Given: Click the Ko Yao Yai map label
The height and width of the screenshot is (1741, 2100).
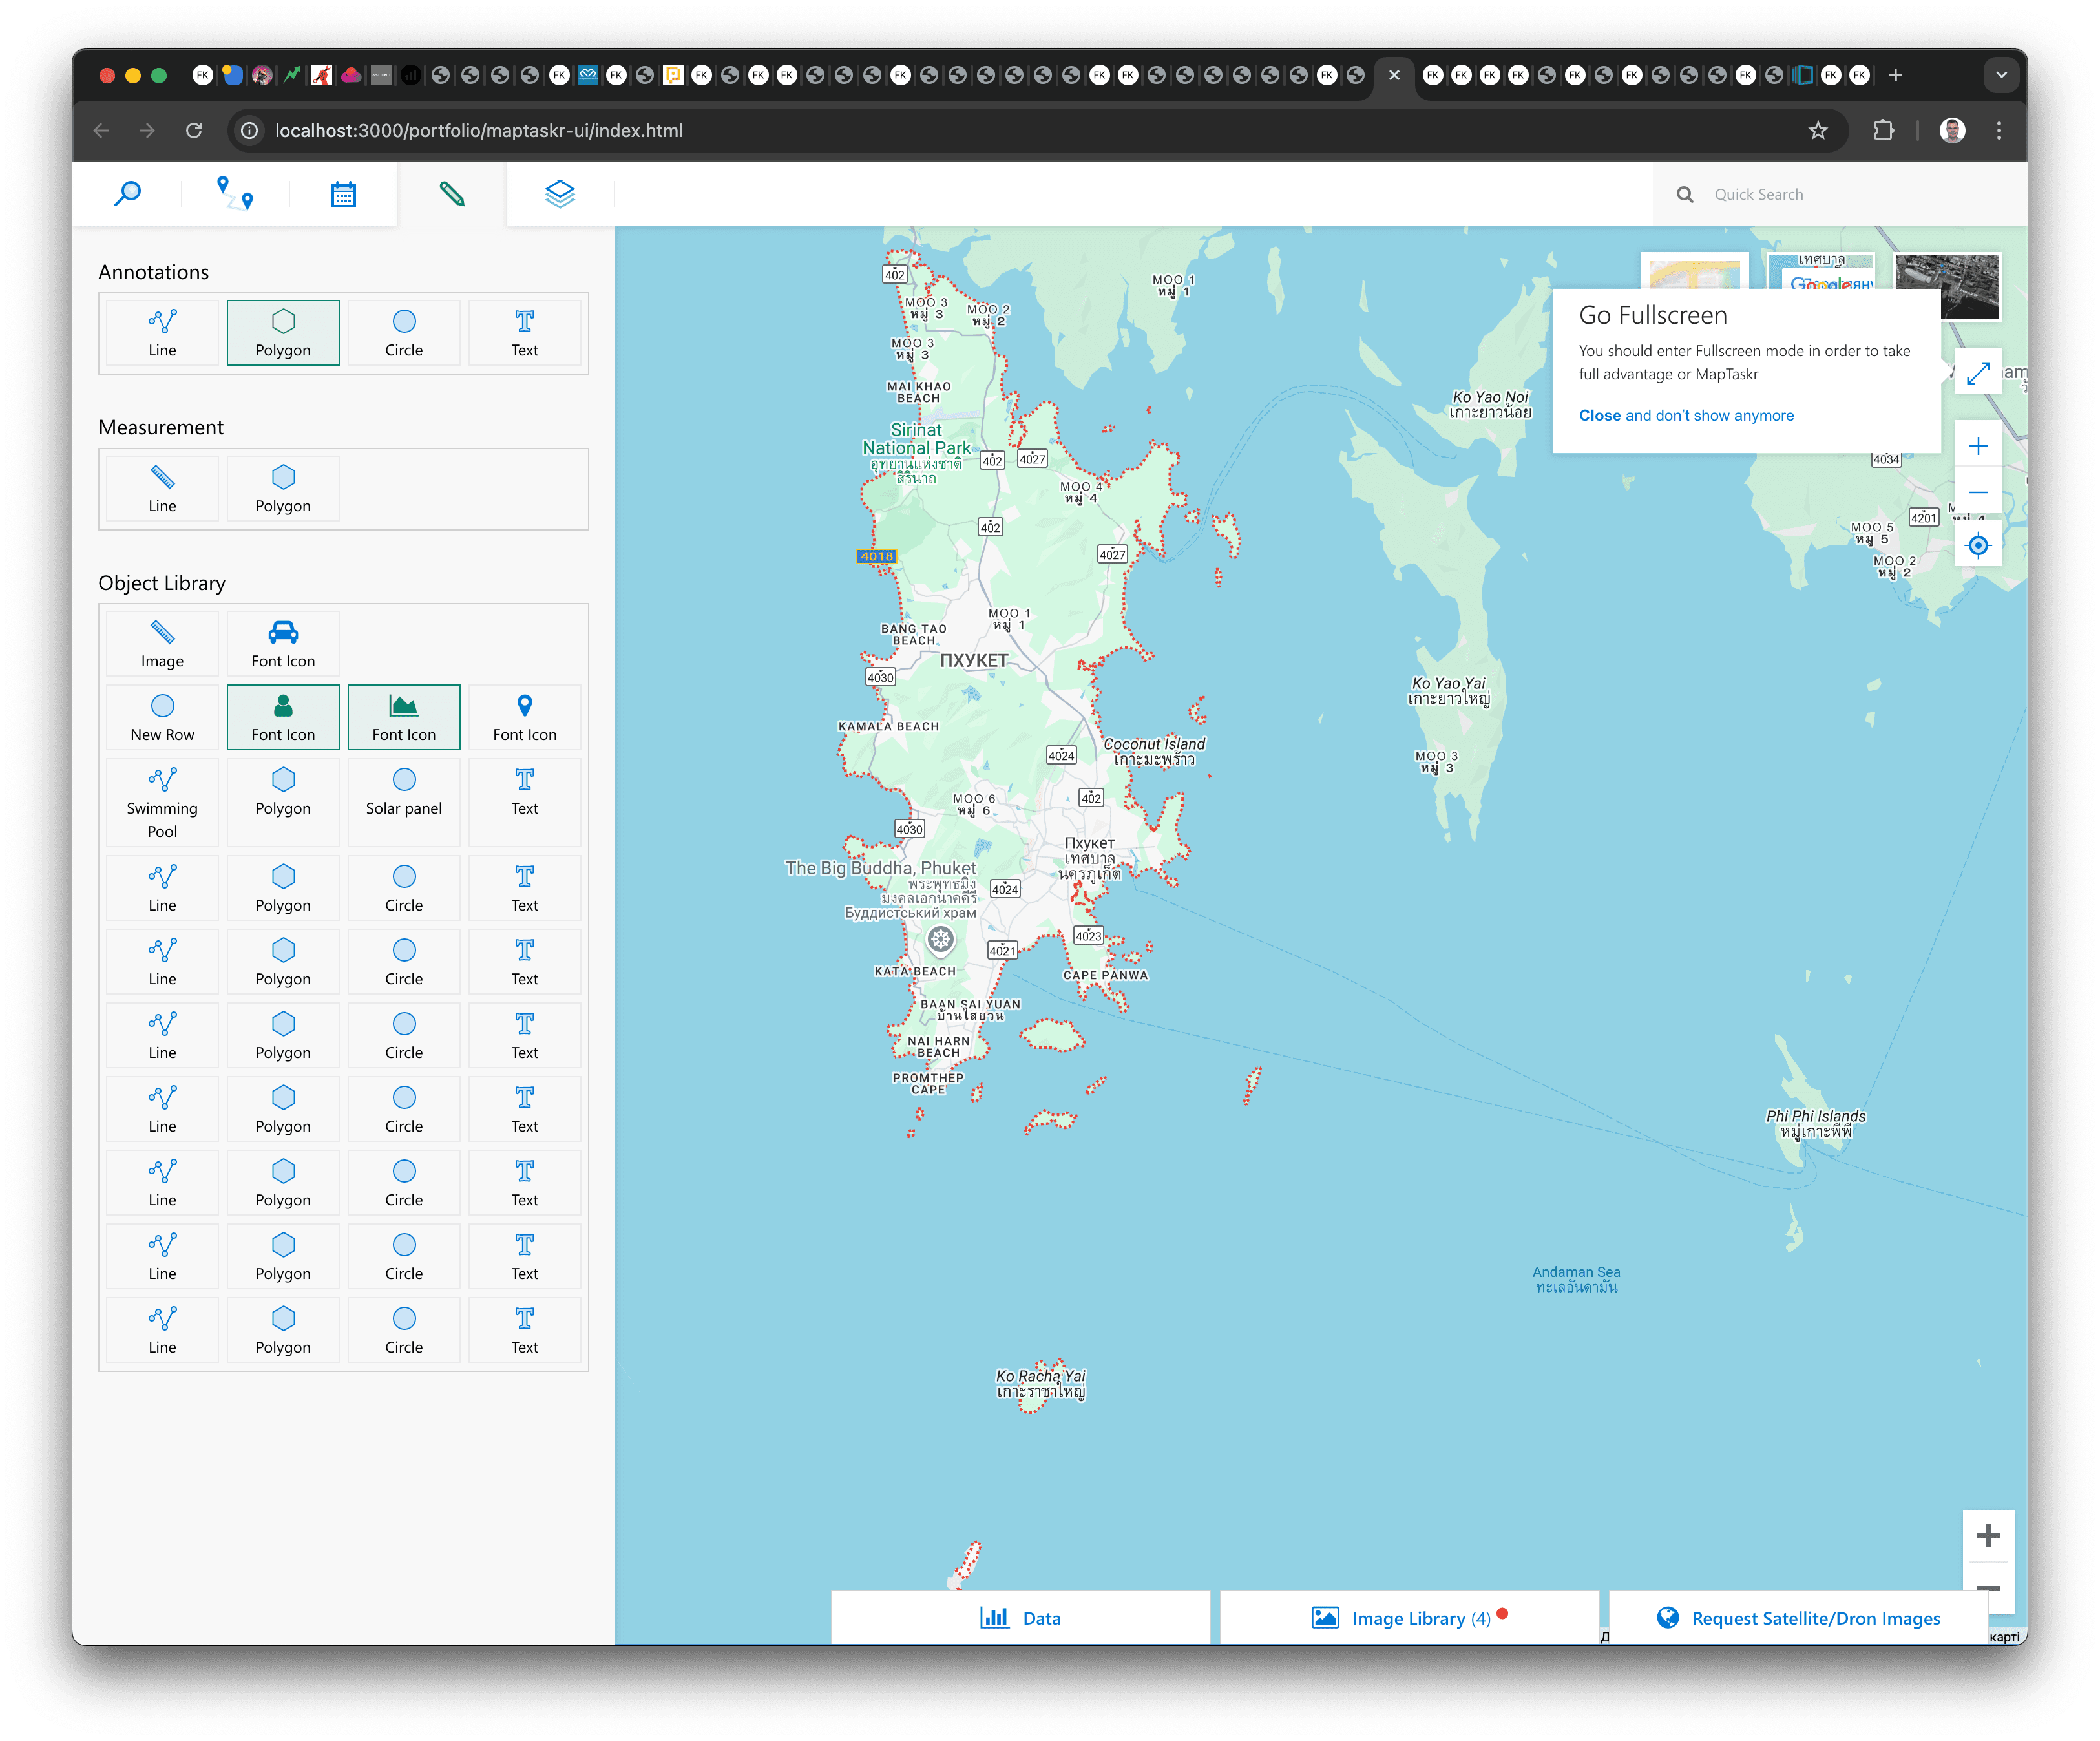Looking at the screenshot, I should (1448, 690).
